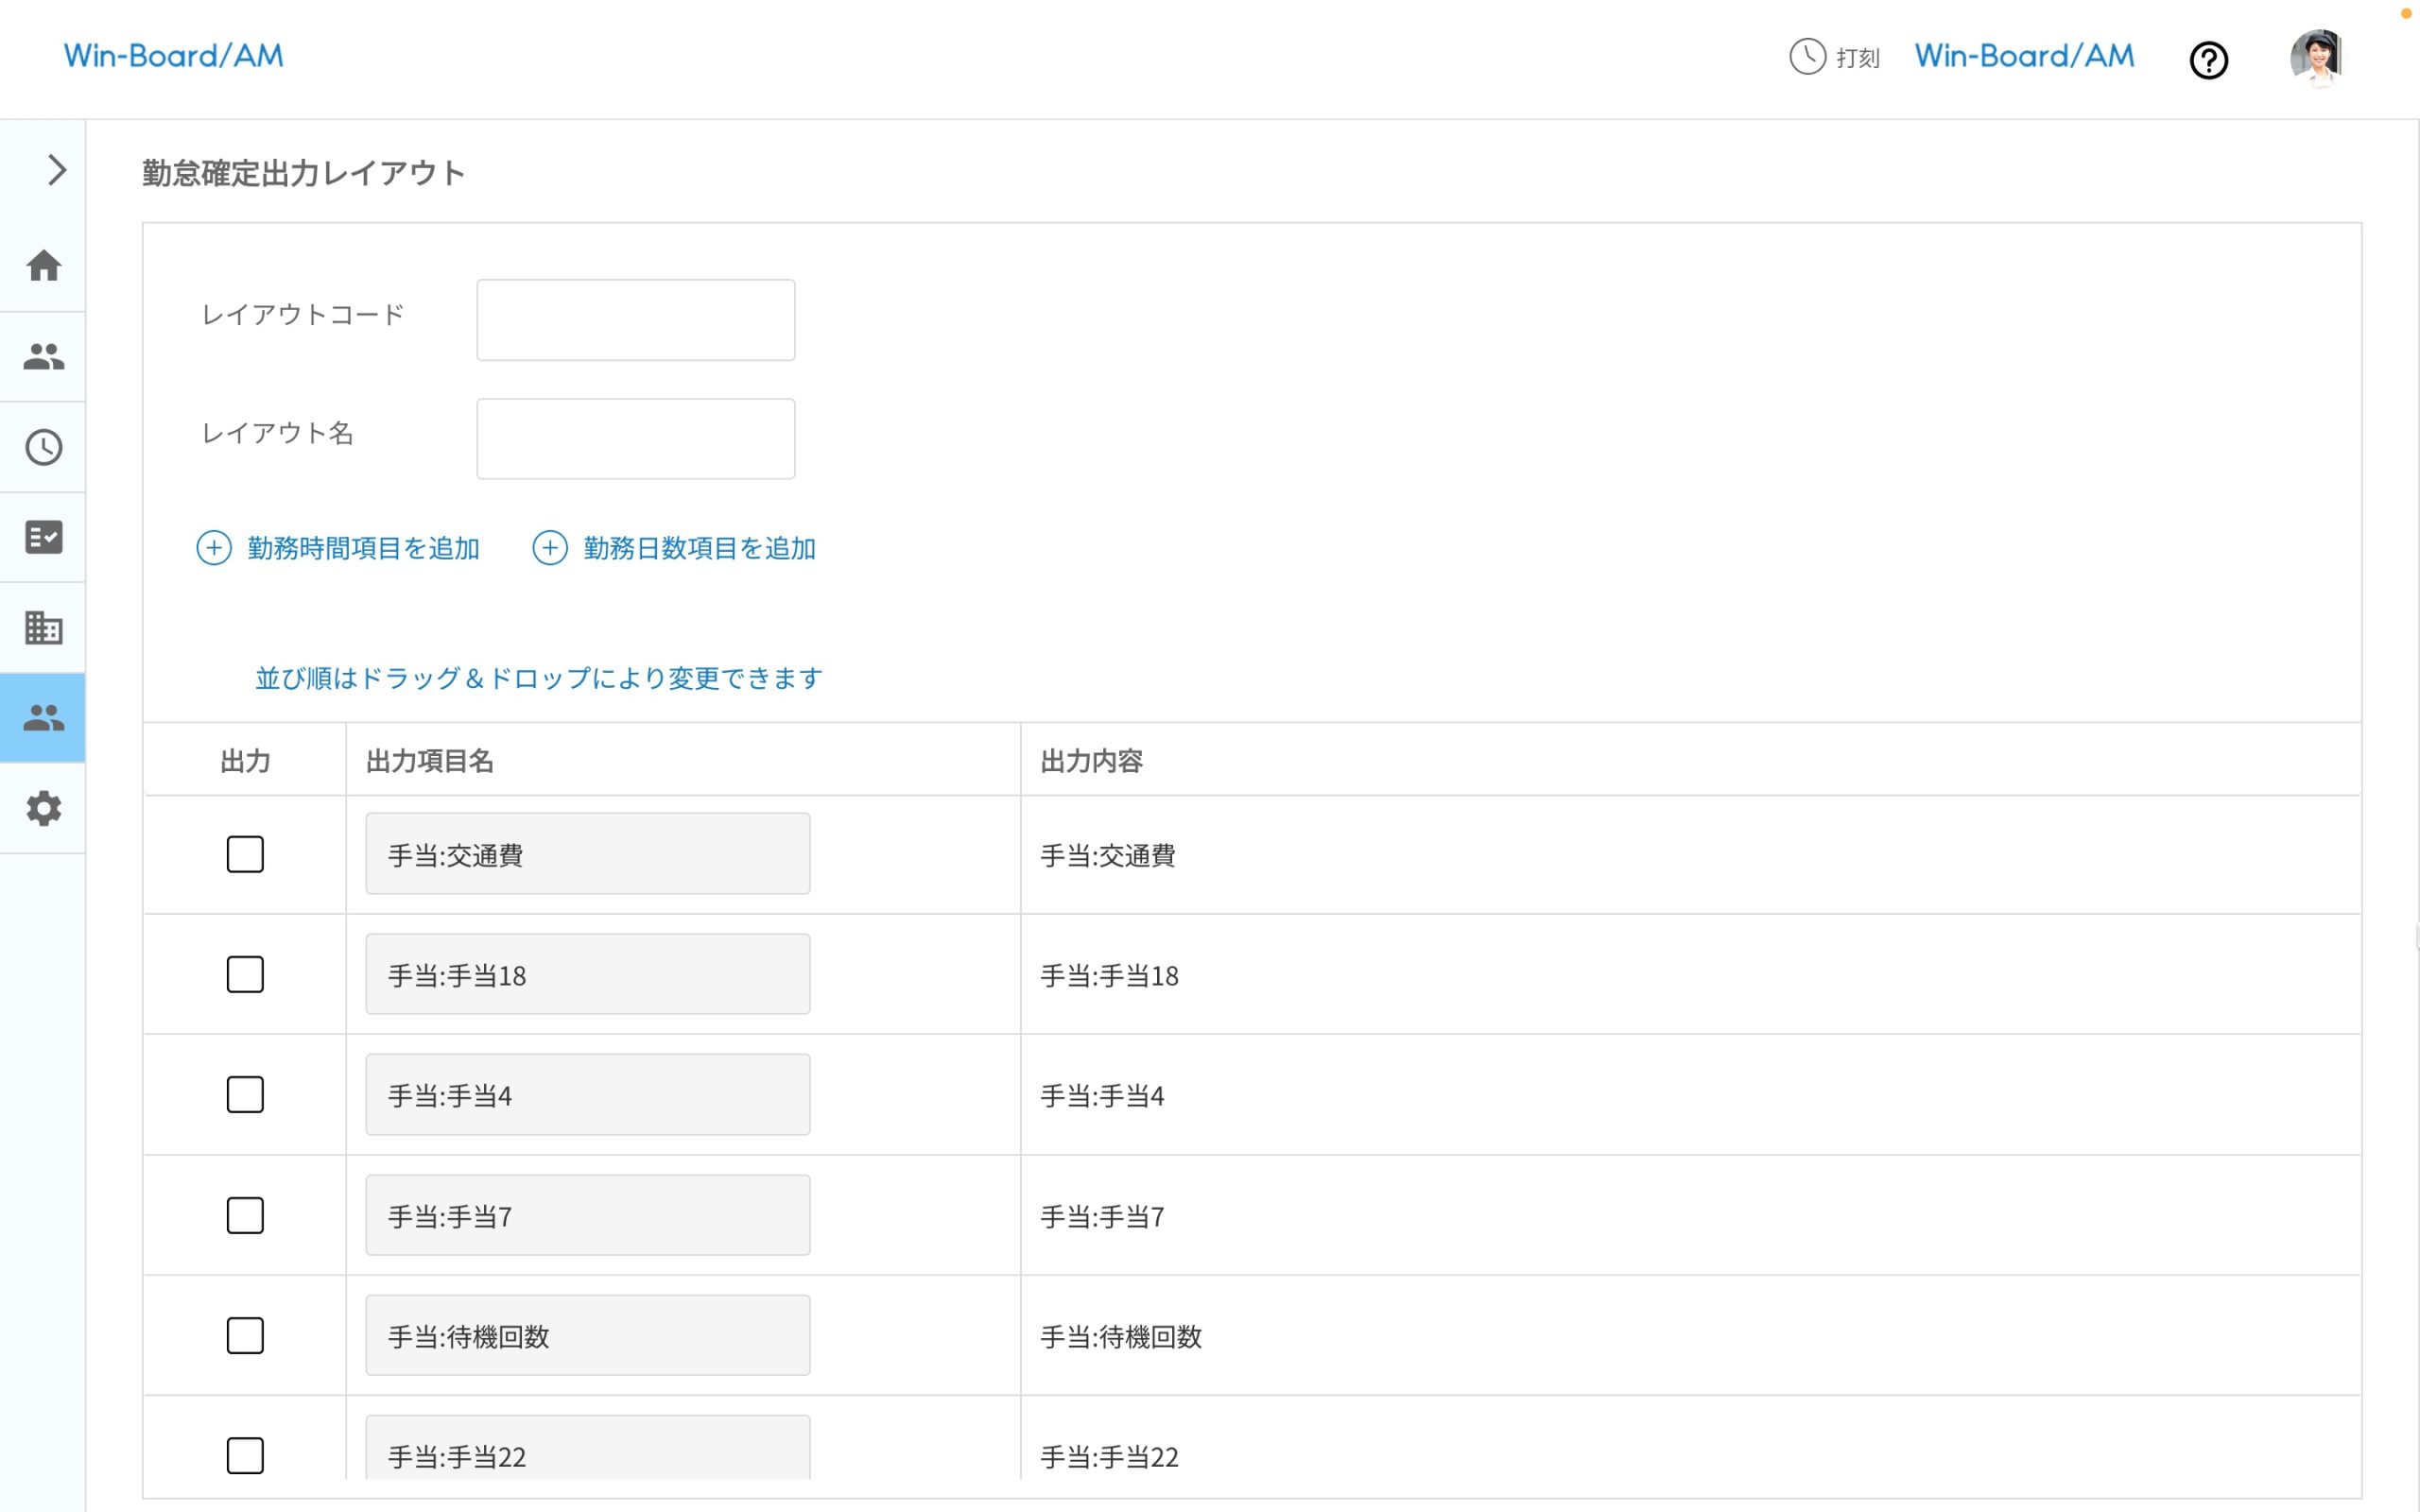Open the building organization icon in sidebar
The height and width of the screenshot is (1512, 2420).
tap(43, 627)
